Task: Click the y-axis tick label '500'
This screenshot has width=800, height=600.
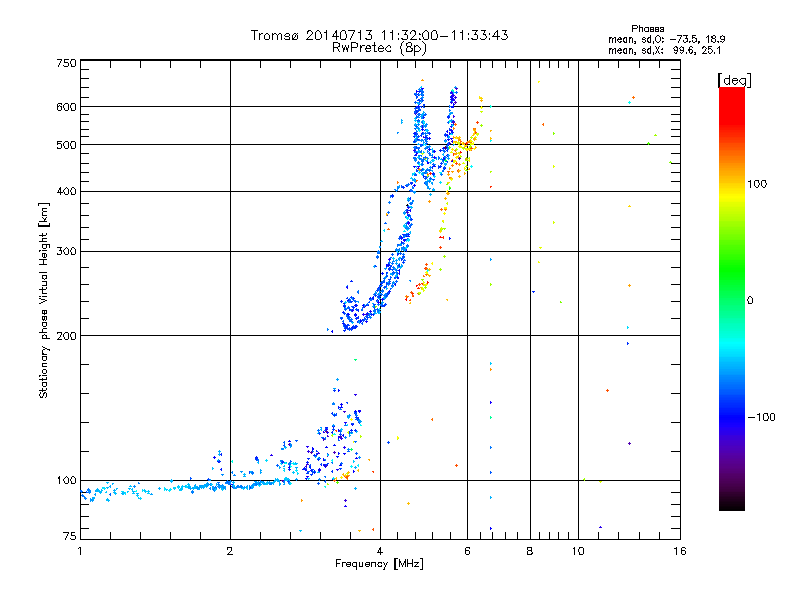Action: click(66, 145)
